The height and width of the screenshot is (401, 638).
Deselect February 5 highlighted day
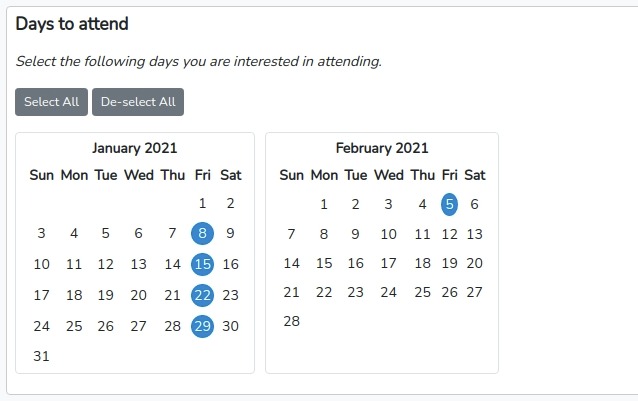(449, 204)
